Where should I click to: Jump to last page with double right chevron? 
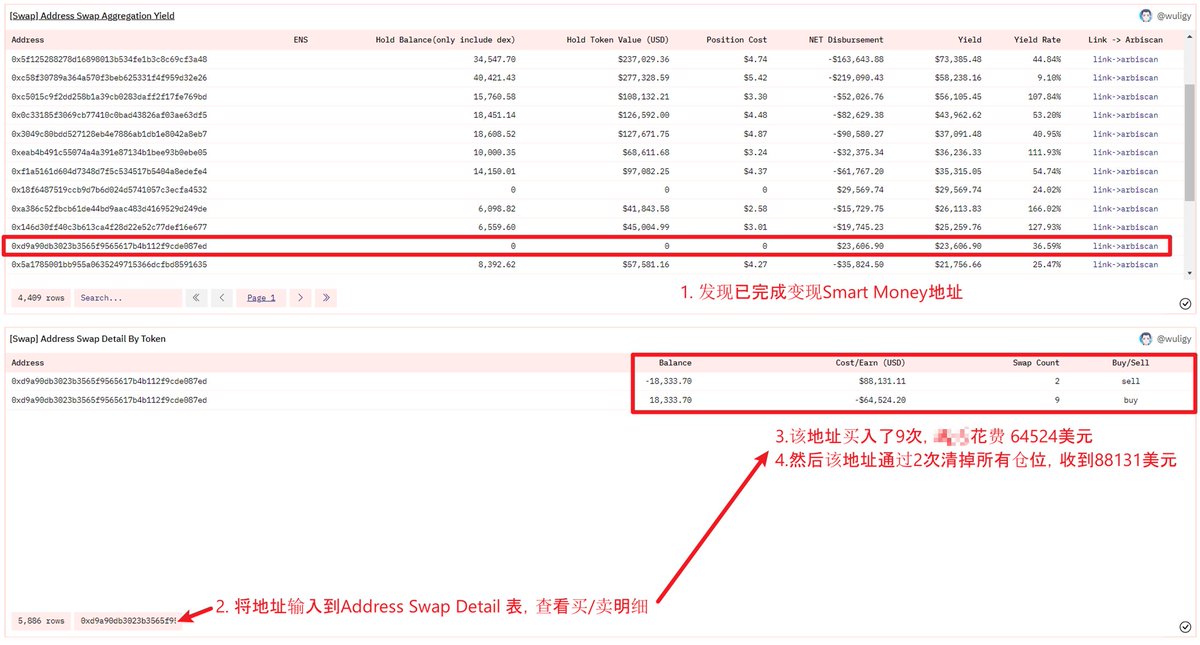(x=326, y=298)
